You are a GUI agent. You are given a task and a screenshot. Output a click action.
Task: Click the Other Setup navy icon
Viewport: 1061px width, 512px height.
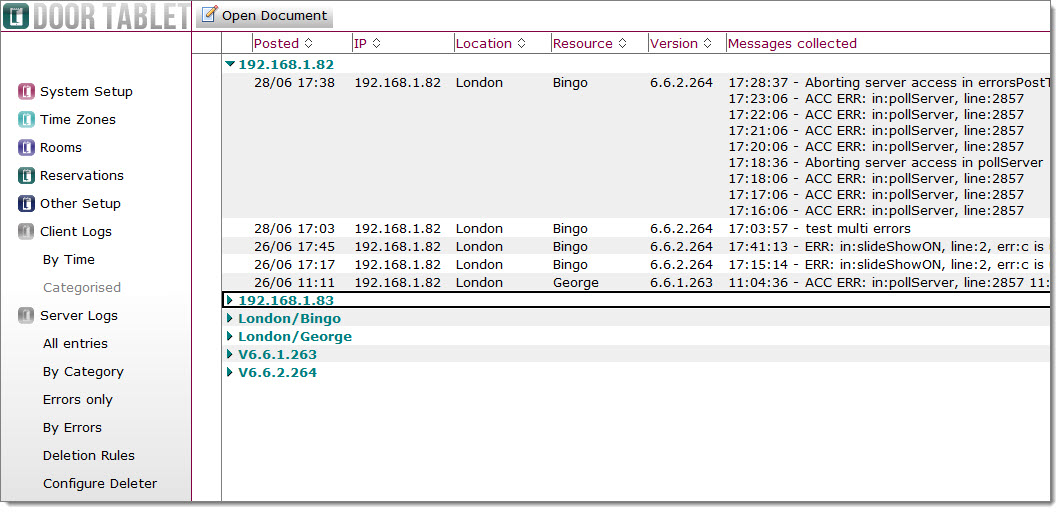pyautogui.click(x=26, y=204)
